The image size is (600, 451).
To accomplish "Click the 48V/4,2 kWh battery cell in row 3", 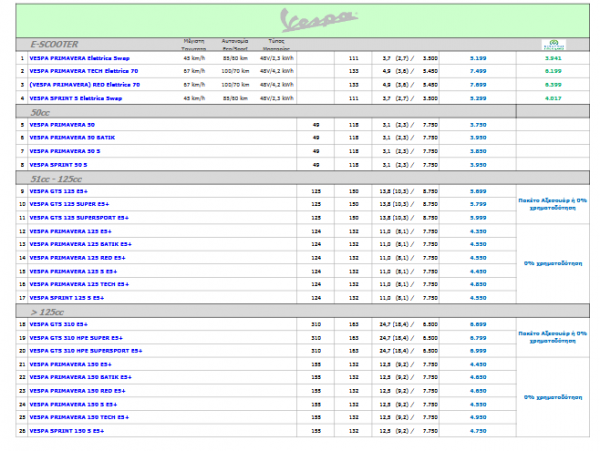I will point(277,85).
